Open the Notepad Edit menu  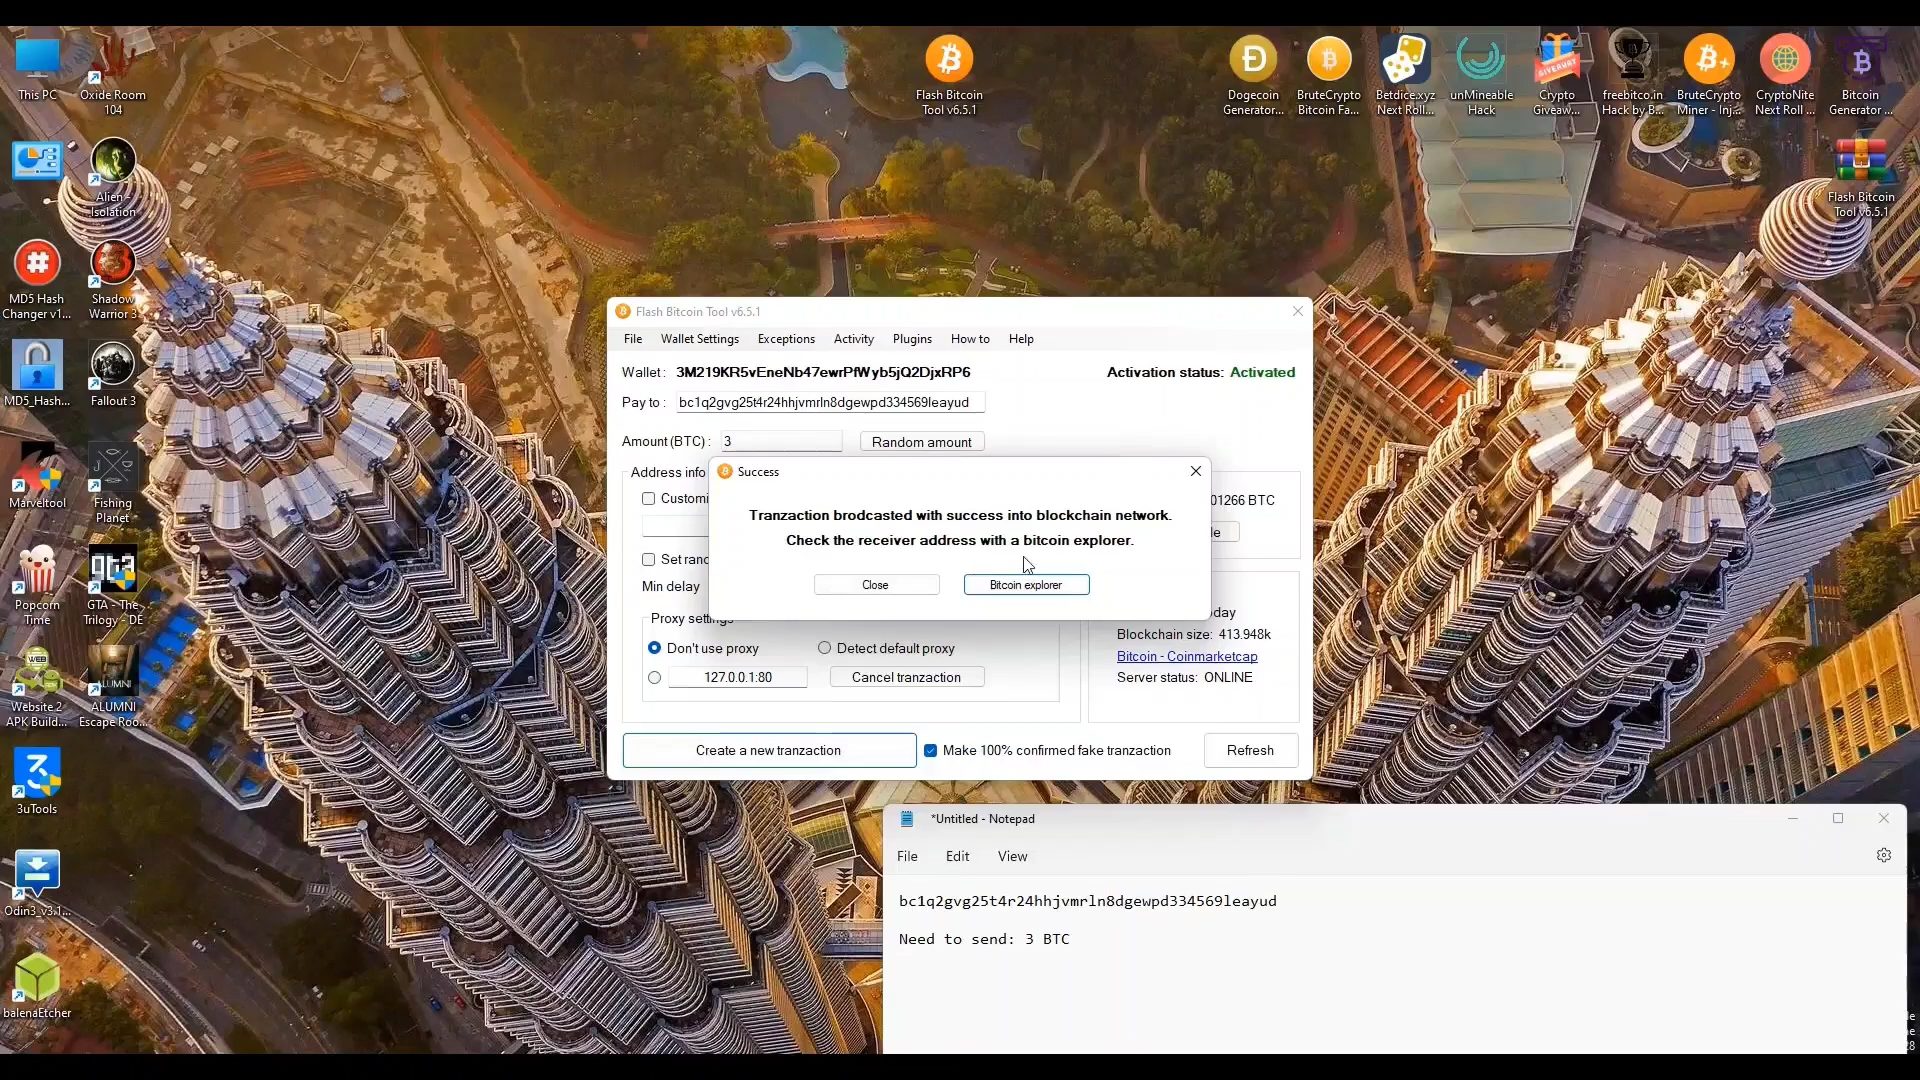coord(957,857)
